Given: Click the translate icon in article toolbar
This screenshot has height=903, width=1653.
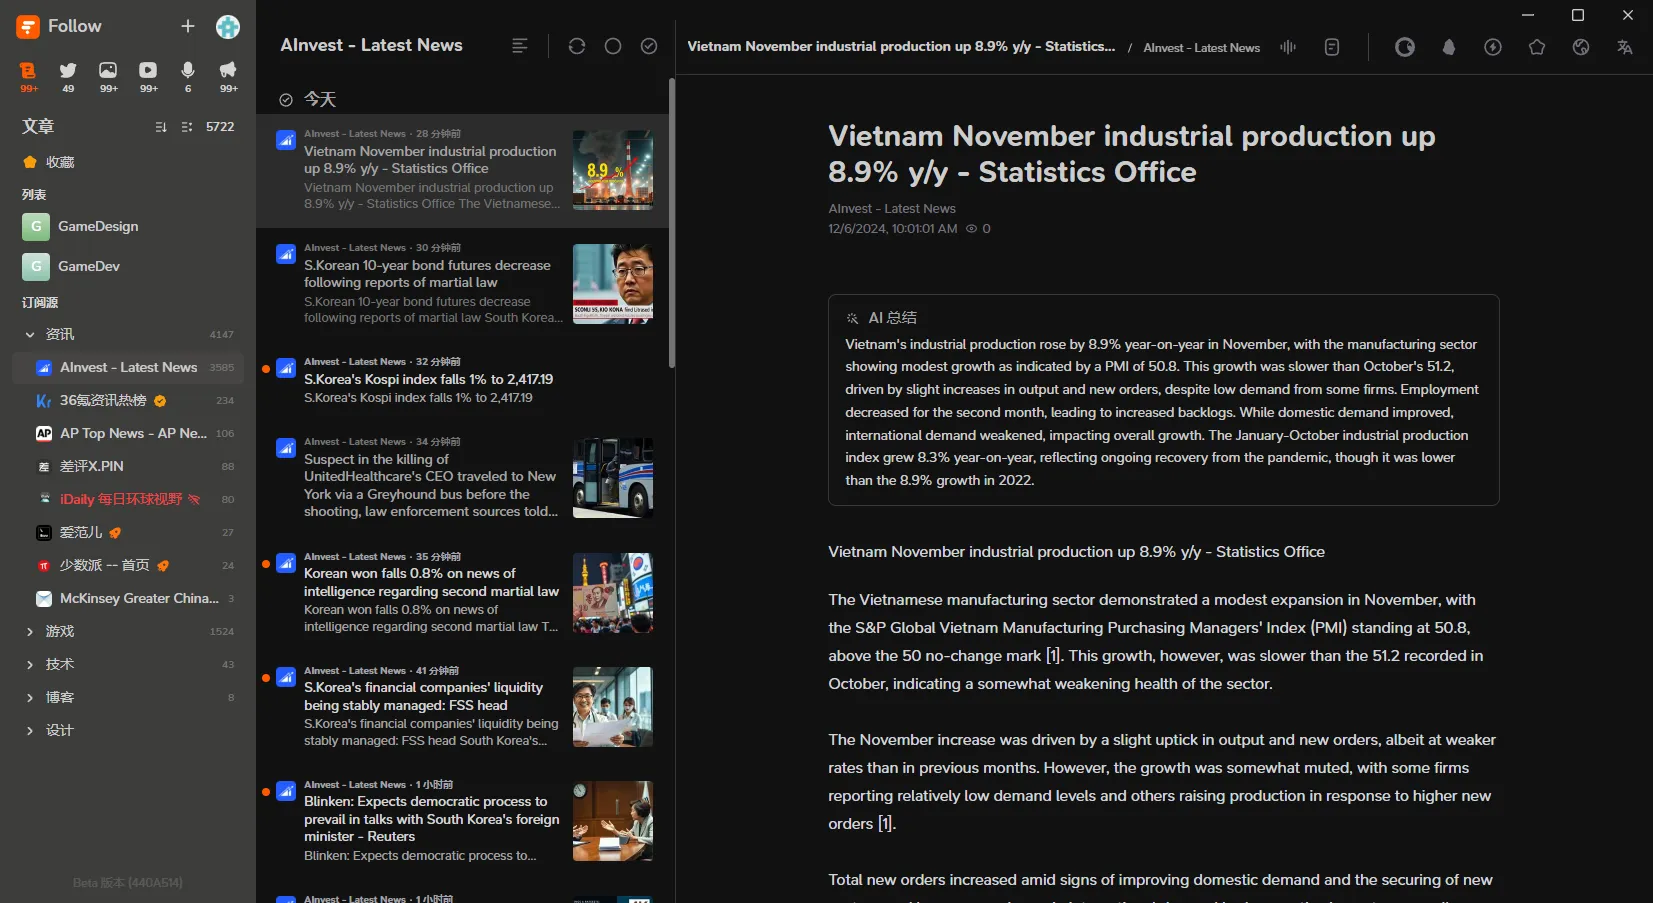Looking at the screenshot, I should [1624, 47].
